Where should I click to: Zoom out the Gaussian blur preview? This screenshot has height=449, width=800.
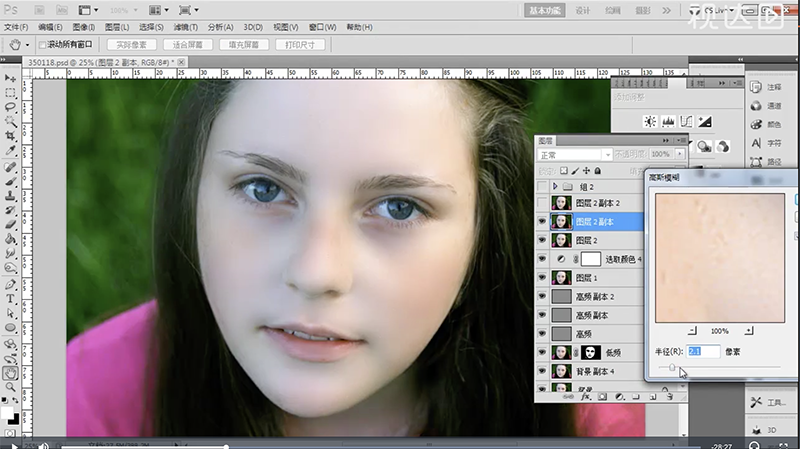(x=692, y=331)
